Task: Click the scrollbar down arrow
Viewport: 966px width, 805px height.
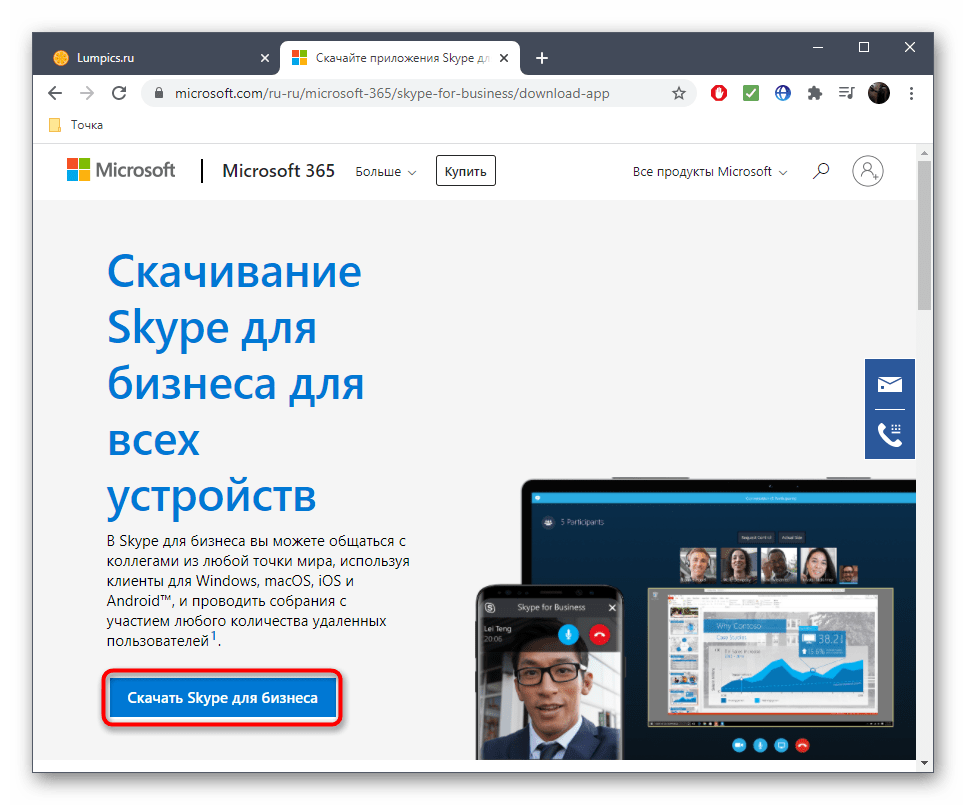Action: (923, 763)
